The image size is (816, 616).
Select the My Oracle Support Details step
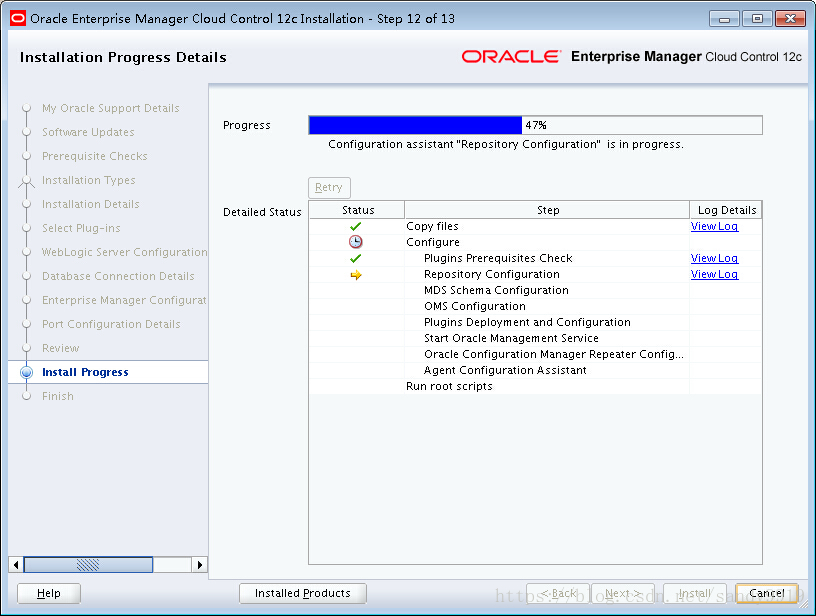click(x=110, y=108)
